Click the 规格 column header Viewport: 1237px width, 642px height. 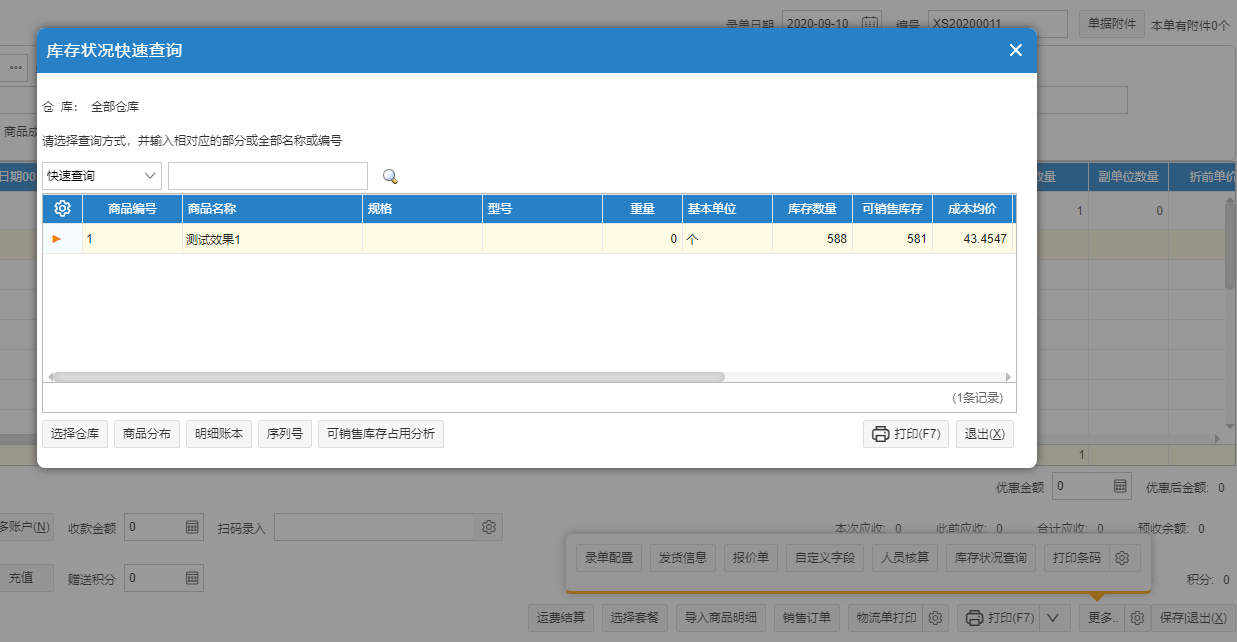coord(422,209)
